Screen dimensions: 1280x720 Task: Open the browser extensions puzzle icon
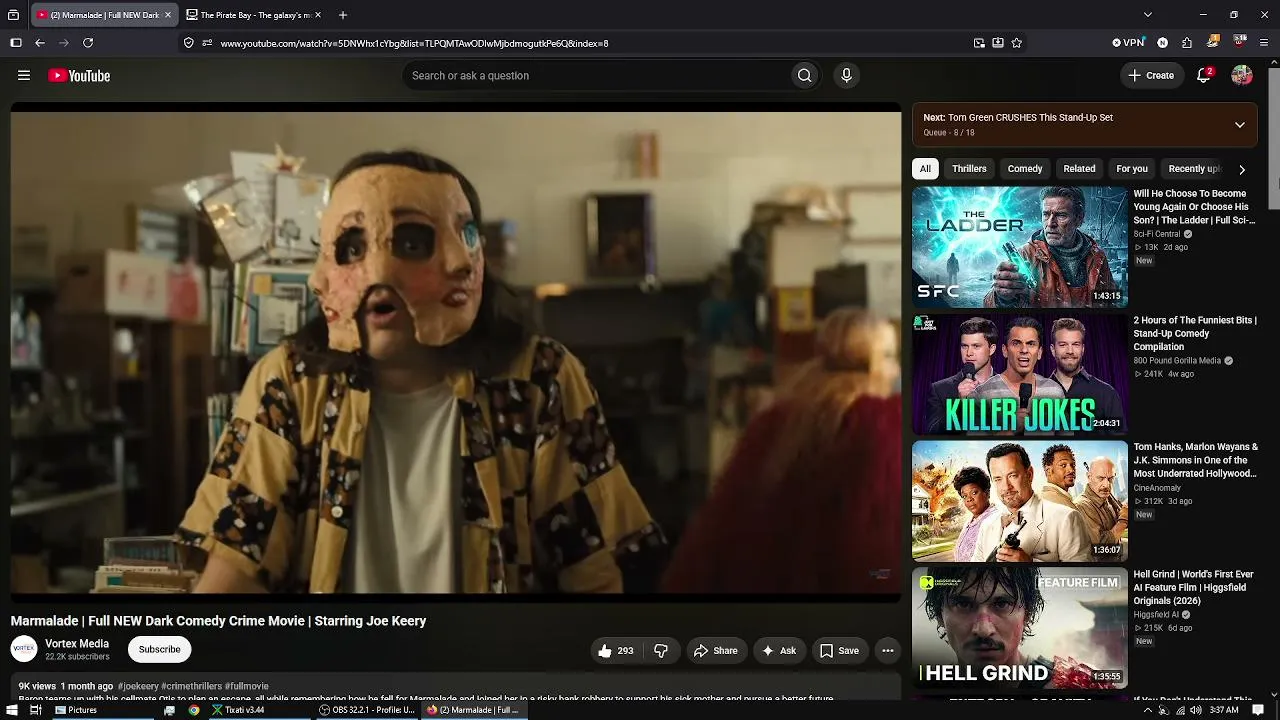click(x=1187, y=43)
